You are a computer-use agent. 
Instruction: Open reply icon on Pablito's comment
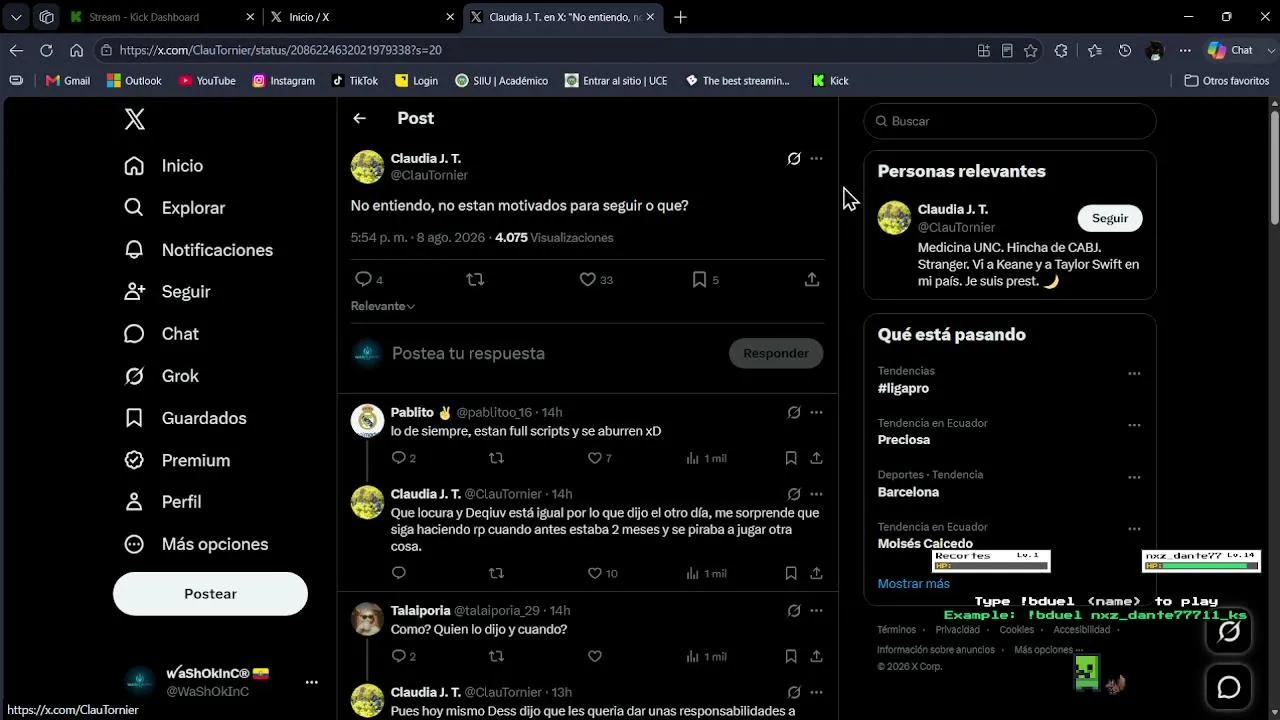coord(398,458)
